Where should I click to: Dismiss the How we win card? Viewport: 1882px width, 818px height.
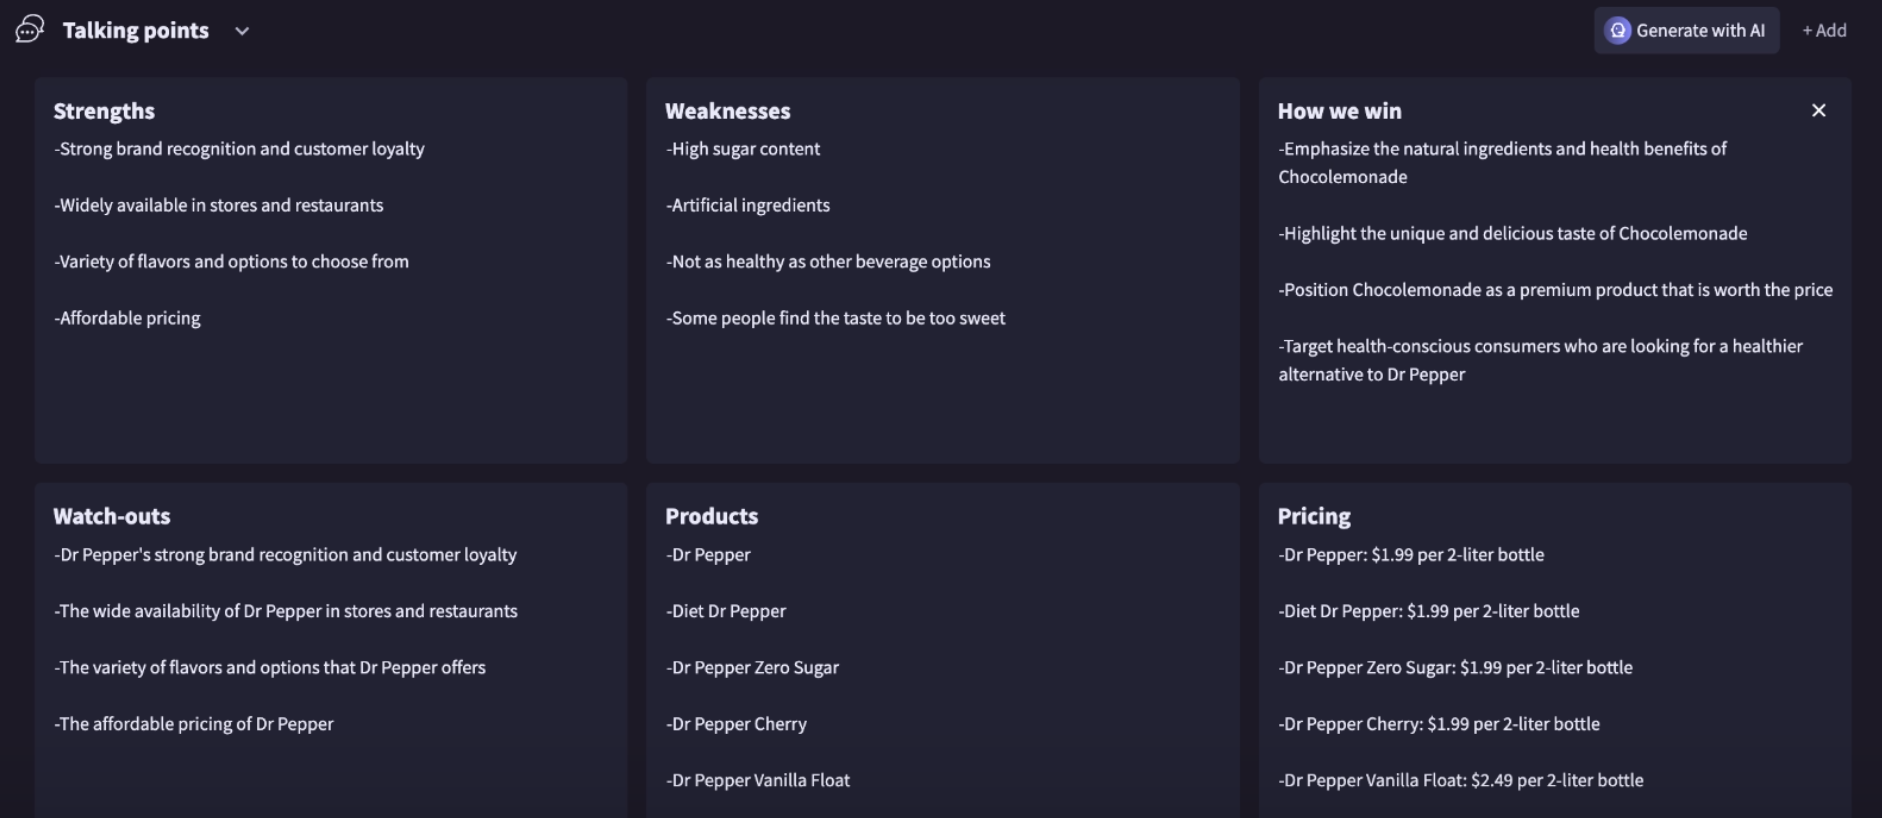pyautogui.click(x=1818, y=110)
